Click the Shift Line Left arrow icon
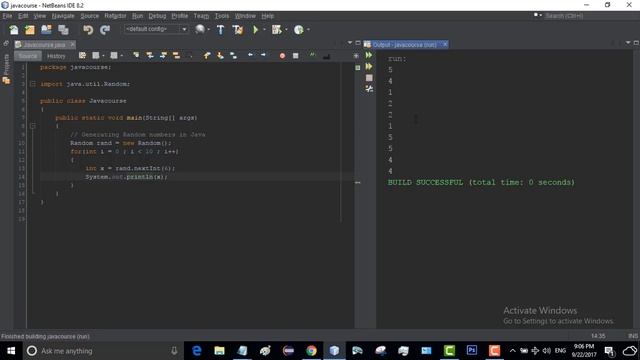The width and height of the screenshot is (640, 360). pos(250,55)
